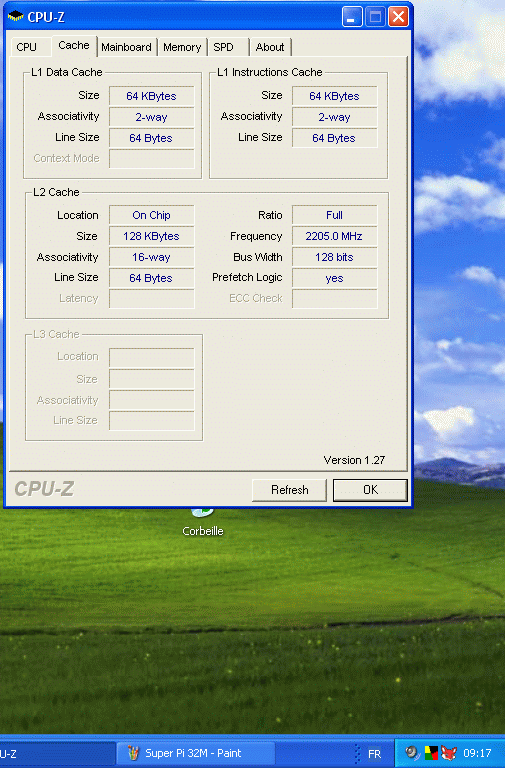Screen dimensions: 505x768
Task: Click the red-green-yellow tray icon
Action: coord(431,753)
